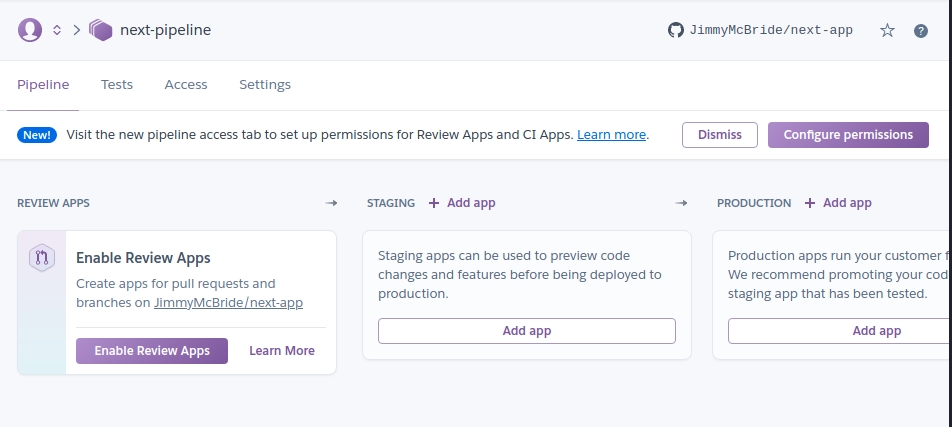The height and width of the screenshot is (427, 952).
Task: Switch to the Tests tab
Action: pyautogui.click(x=117, y=85)
